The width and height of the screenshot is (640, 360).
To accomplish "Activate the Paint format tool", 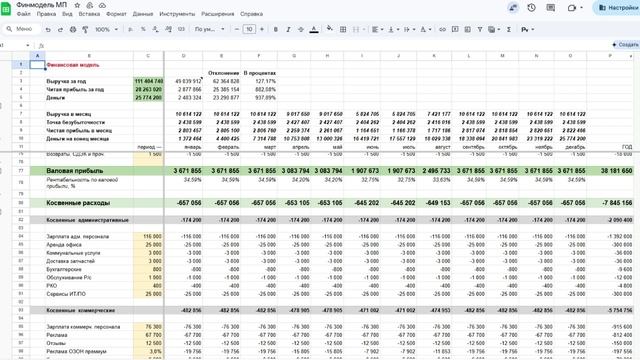I will 85,29.
